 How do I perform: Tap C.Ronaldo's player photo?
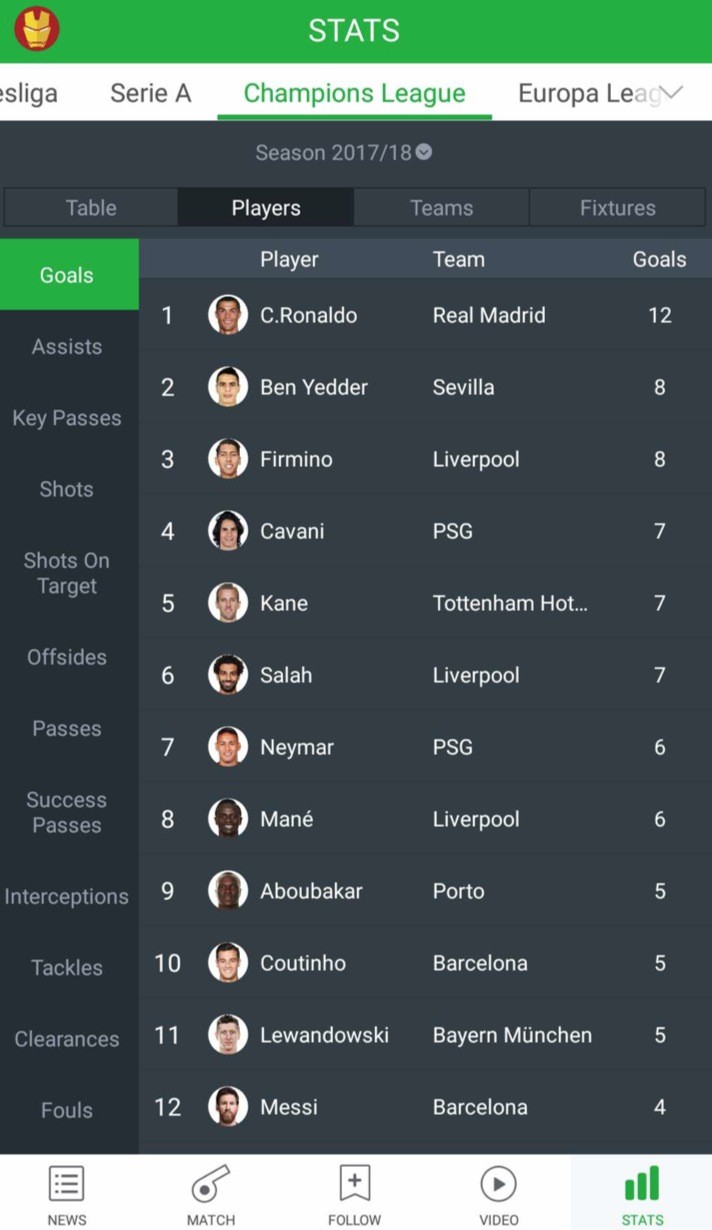228,315
